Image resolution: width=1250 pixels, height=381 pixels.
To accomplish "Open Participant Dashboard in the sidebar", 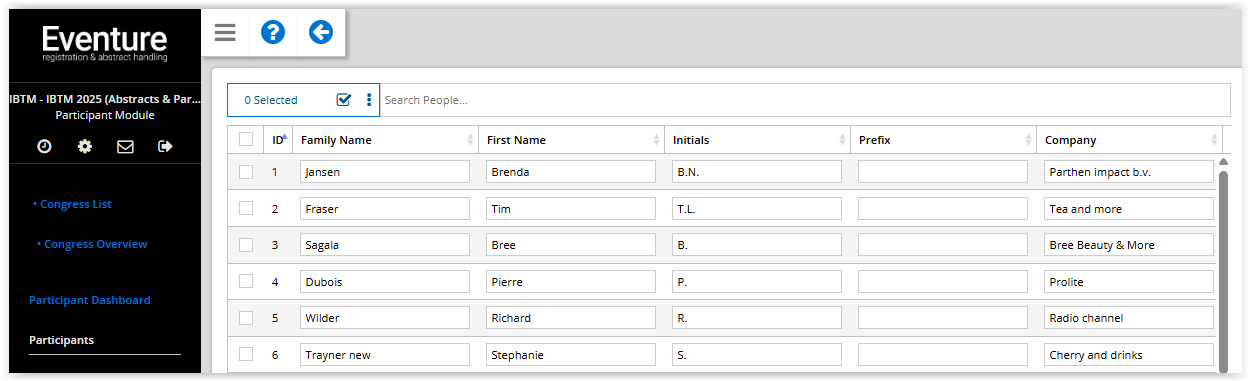I will click(x=90, y=300).
